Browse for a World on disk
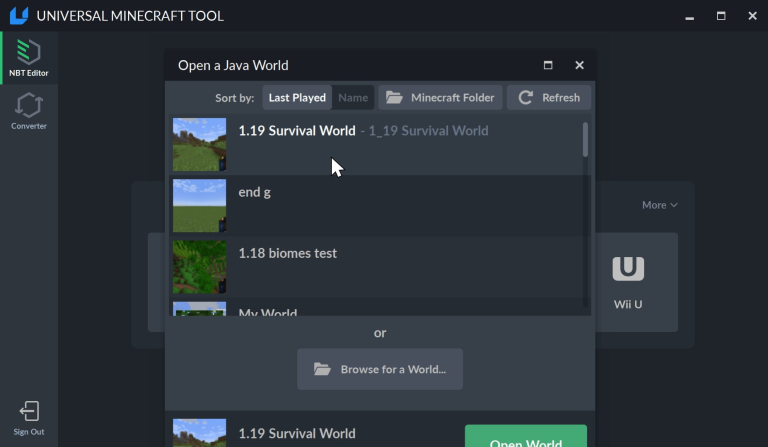This screenshot has width=768, height=447. 380,369
